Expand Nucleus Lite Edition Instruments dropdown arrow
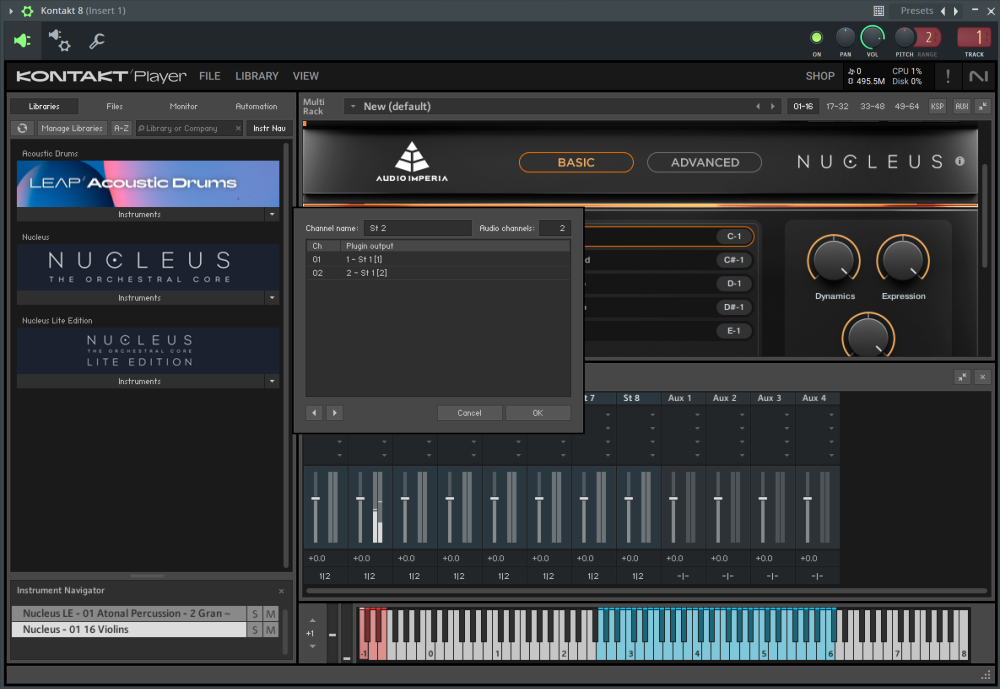This screenshot has width=1000, height=689. tap(272, 382)
